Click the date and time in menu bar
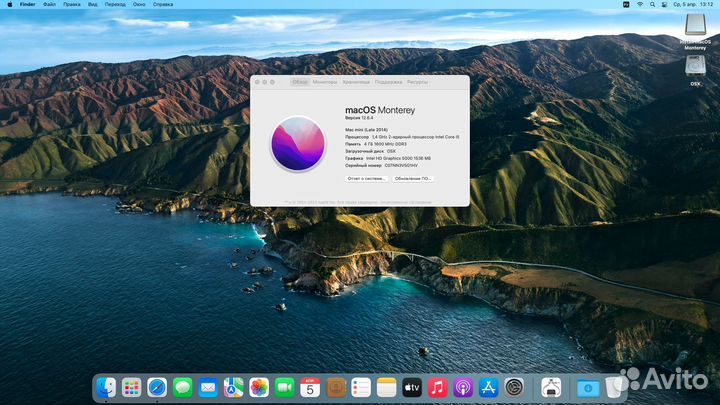Viewport: 720px width, 405px height. tap(693, 4)
